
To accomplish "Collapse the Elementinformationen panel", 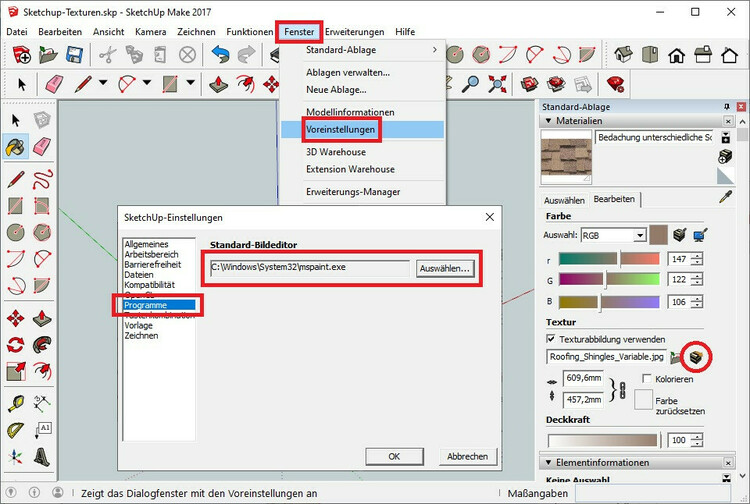I will pos(548,462).
